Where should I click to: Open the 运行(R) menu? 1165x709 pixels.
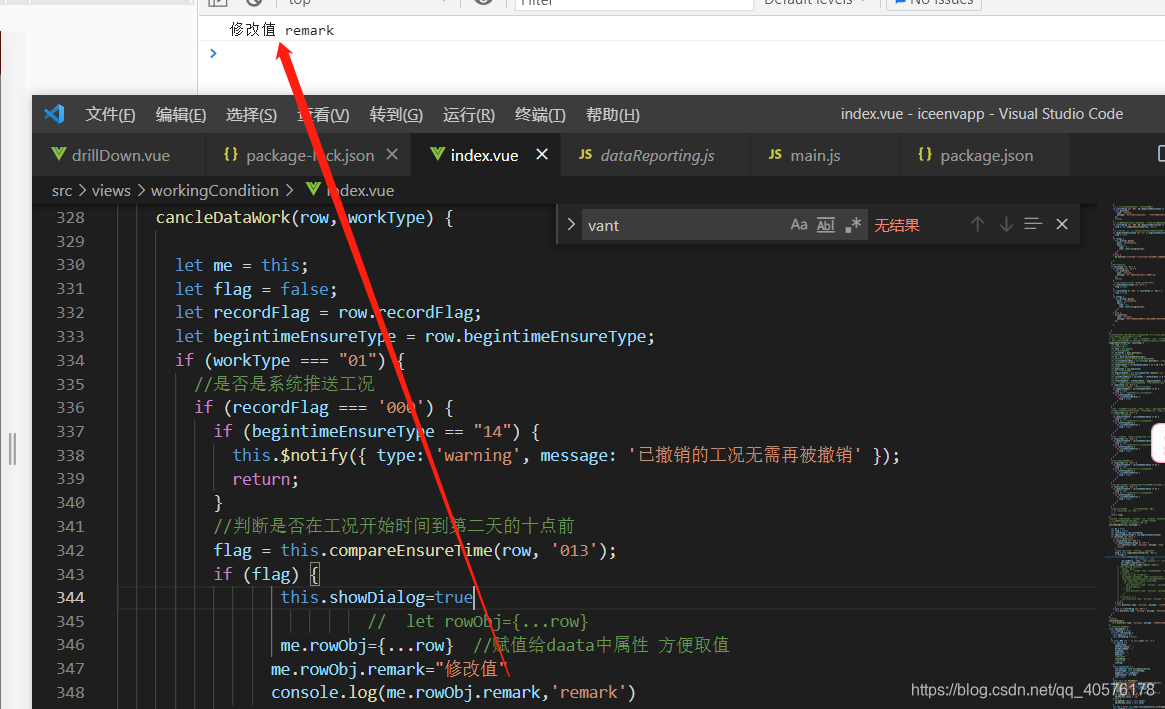pos(469,114)
